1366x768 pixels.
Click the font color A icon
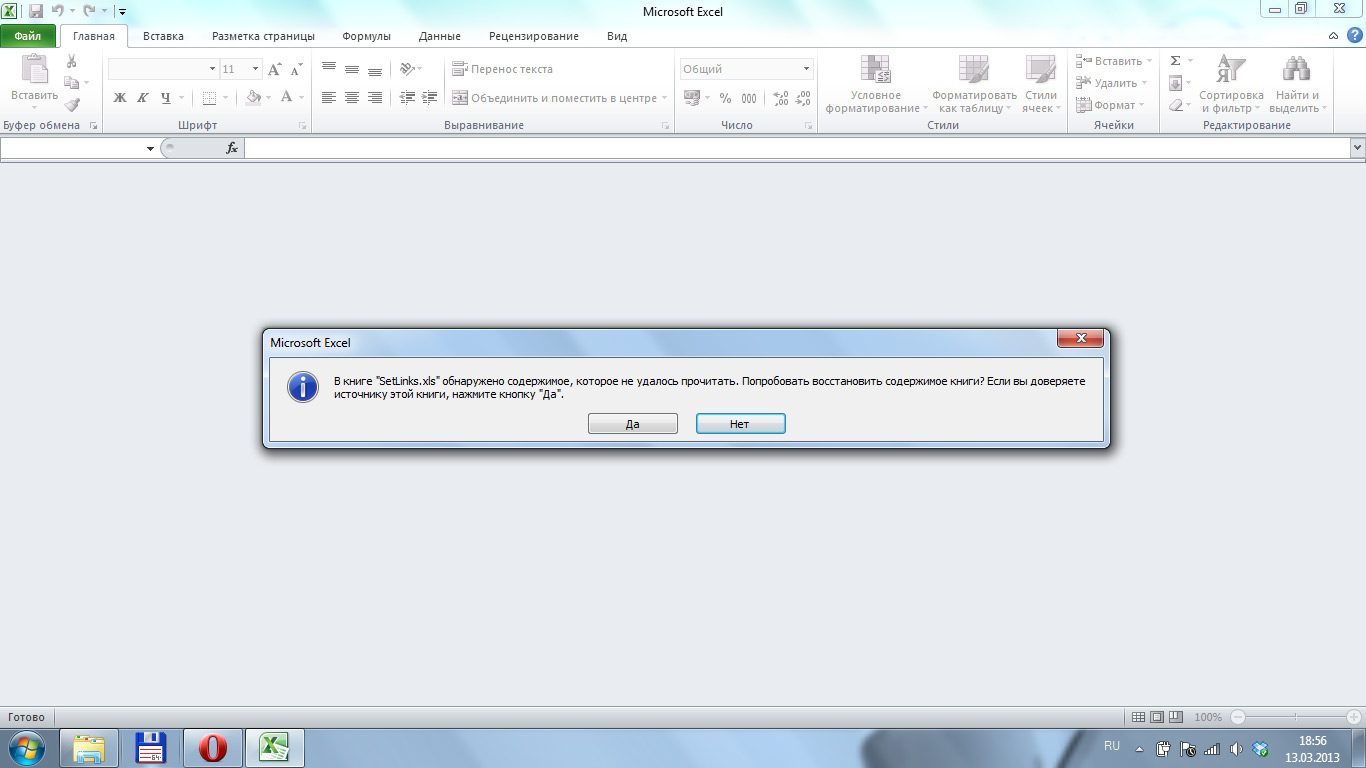coord(287,98)
